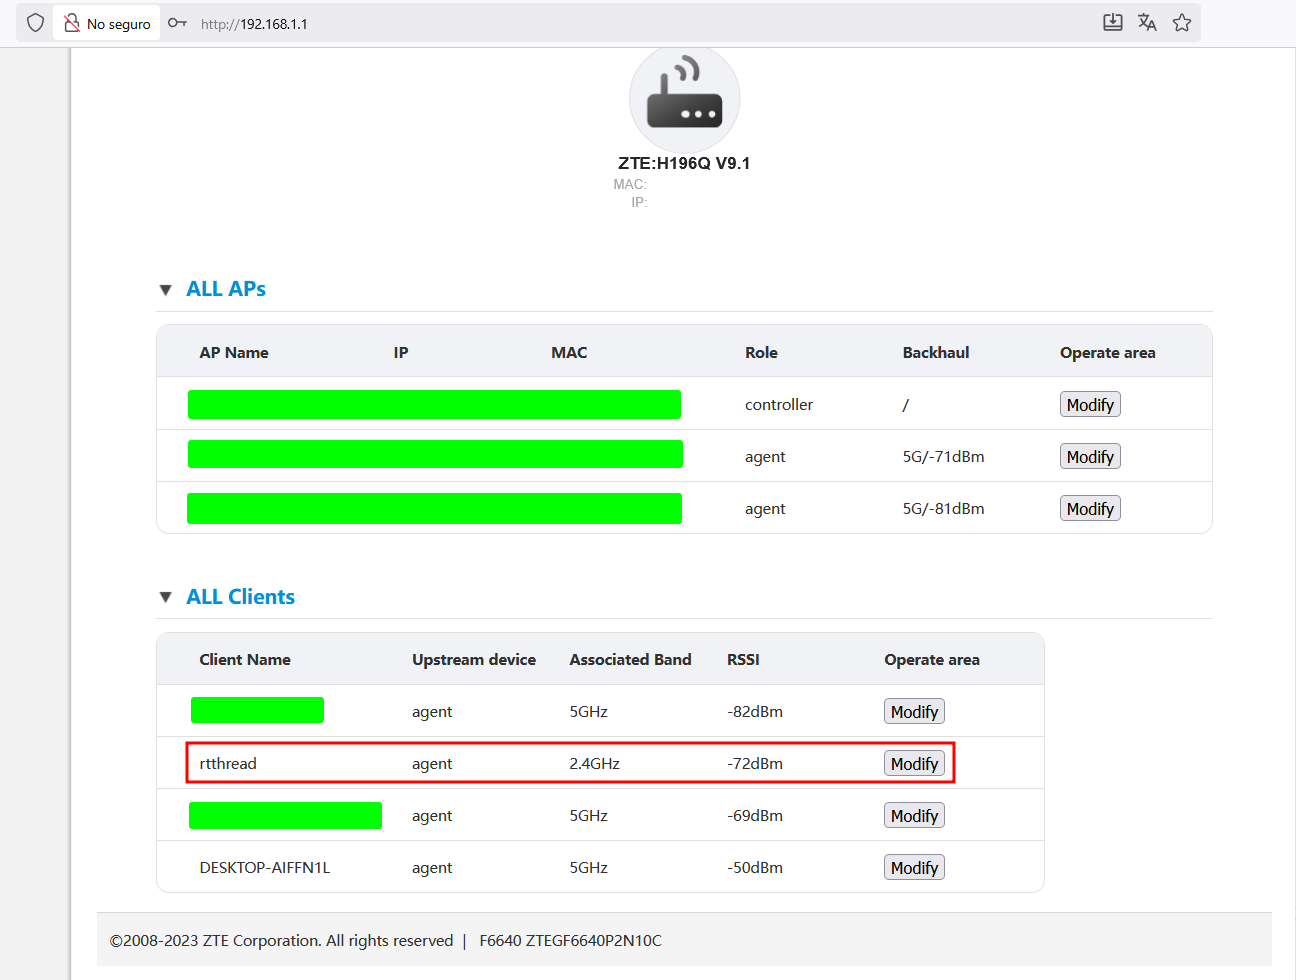The width and height of the screenshot is (1296, 980).
Task: Click the address bar URL 192.168.1.1
Action: point(254,24)
